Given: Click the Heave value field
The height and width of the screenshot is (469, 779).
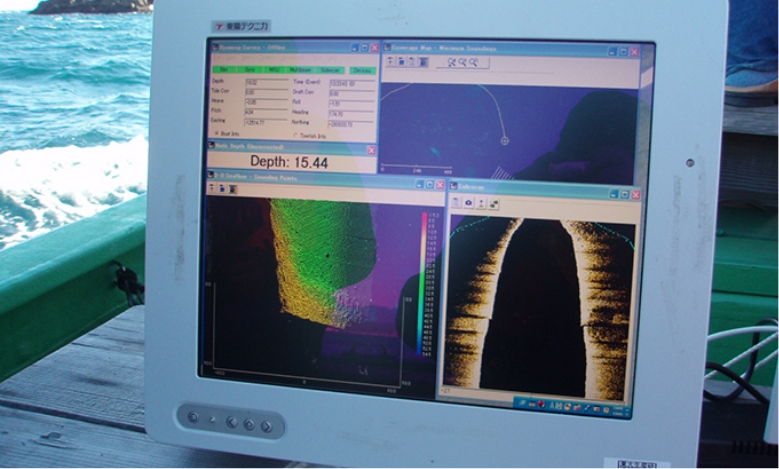Looking at the screenshot, I should pos(267,102).
